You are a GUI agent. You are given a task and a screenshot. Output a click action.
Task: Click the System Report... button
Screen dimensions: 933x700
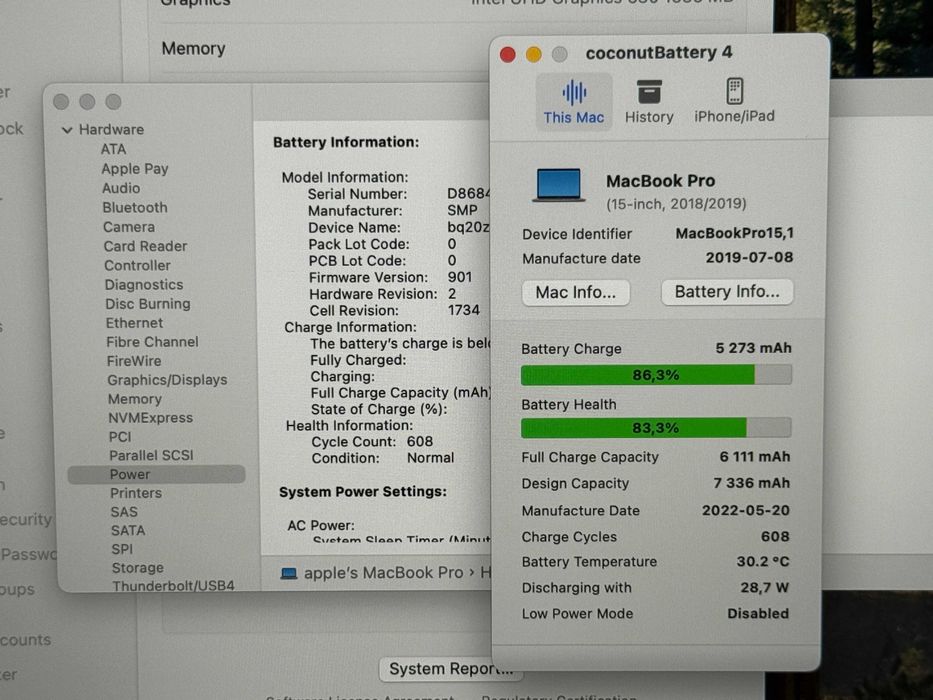click(x=450, y=669)
